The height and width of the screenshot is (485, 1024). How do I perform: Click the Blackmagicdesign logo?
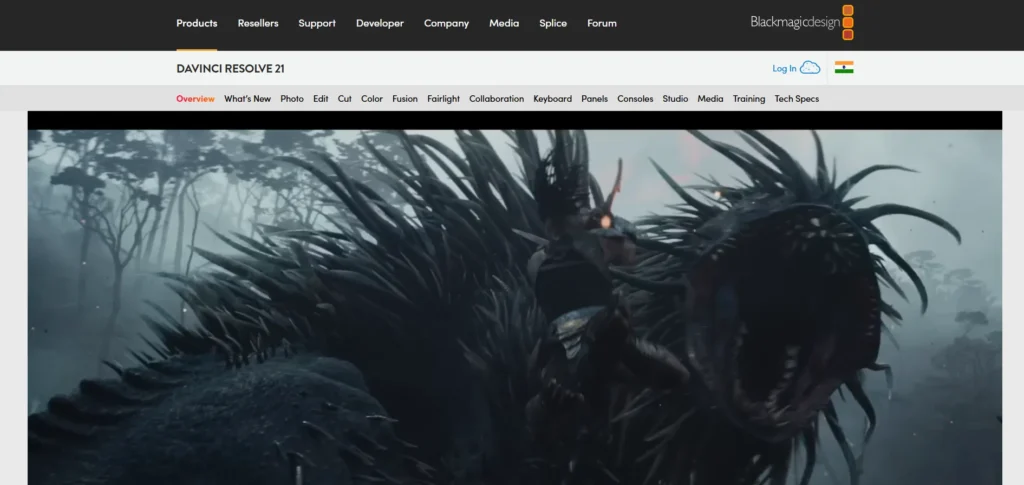tap(802, 23)
